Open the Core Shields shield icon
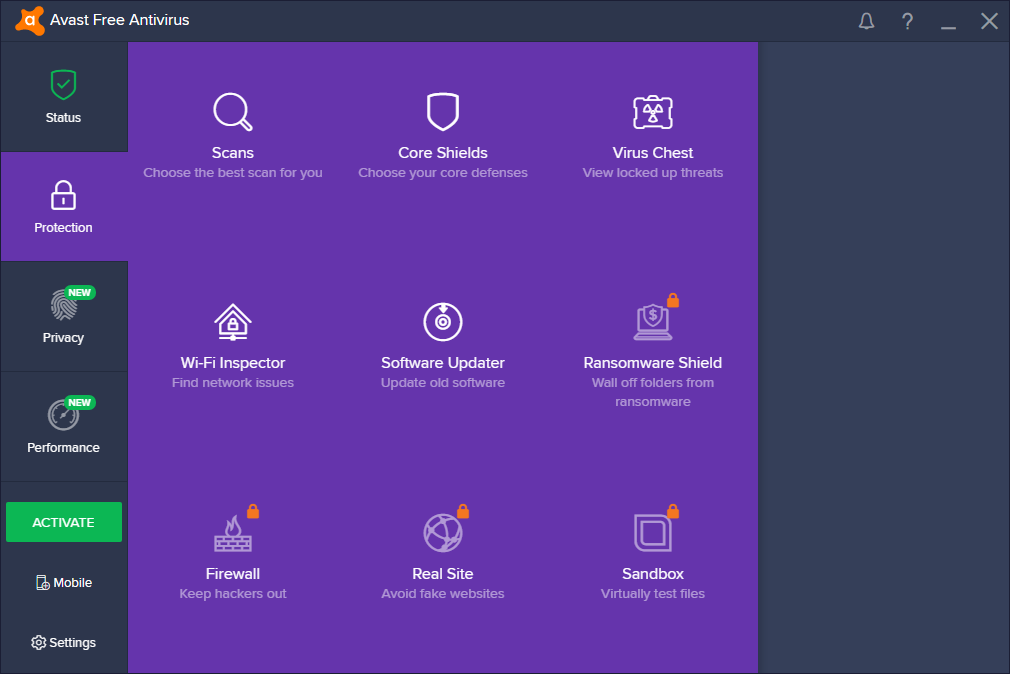This screenshot has width=1010, height=674. coord(443,111)
